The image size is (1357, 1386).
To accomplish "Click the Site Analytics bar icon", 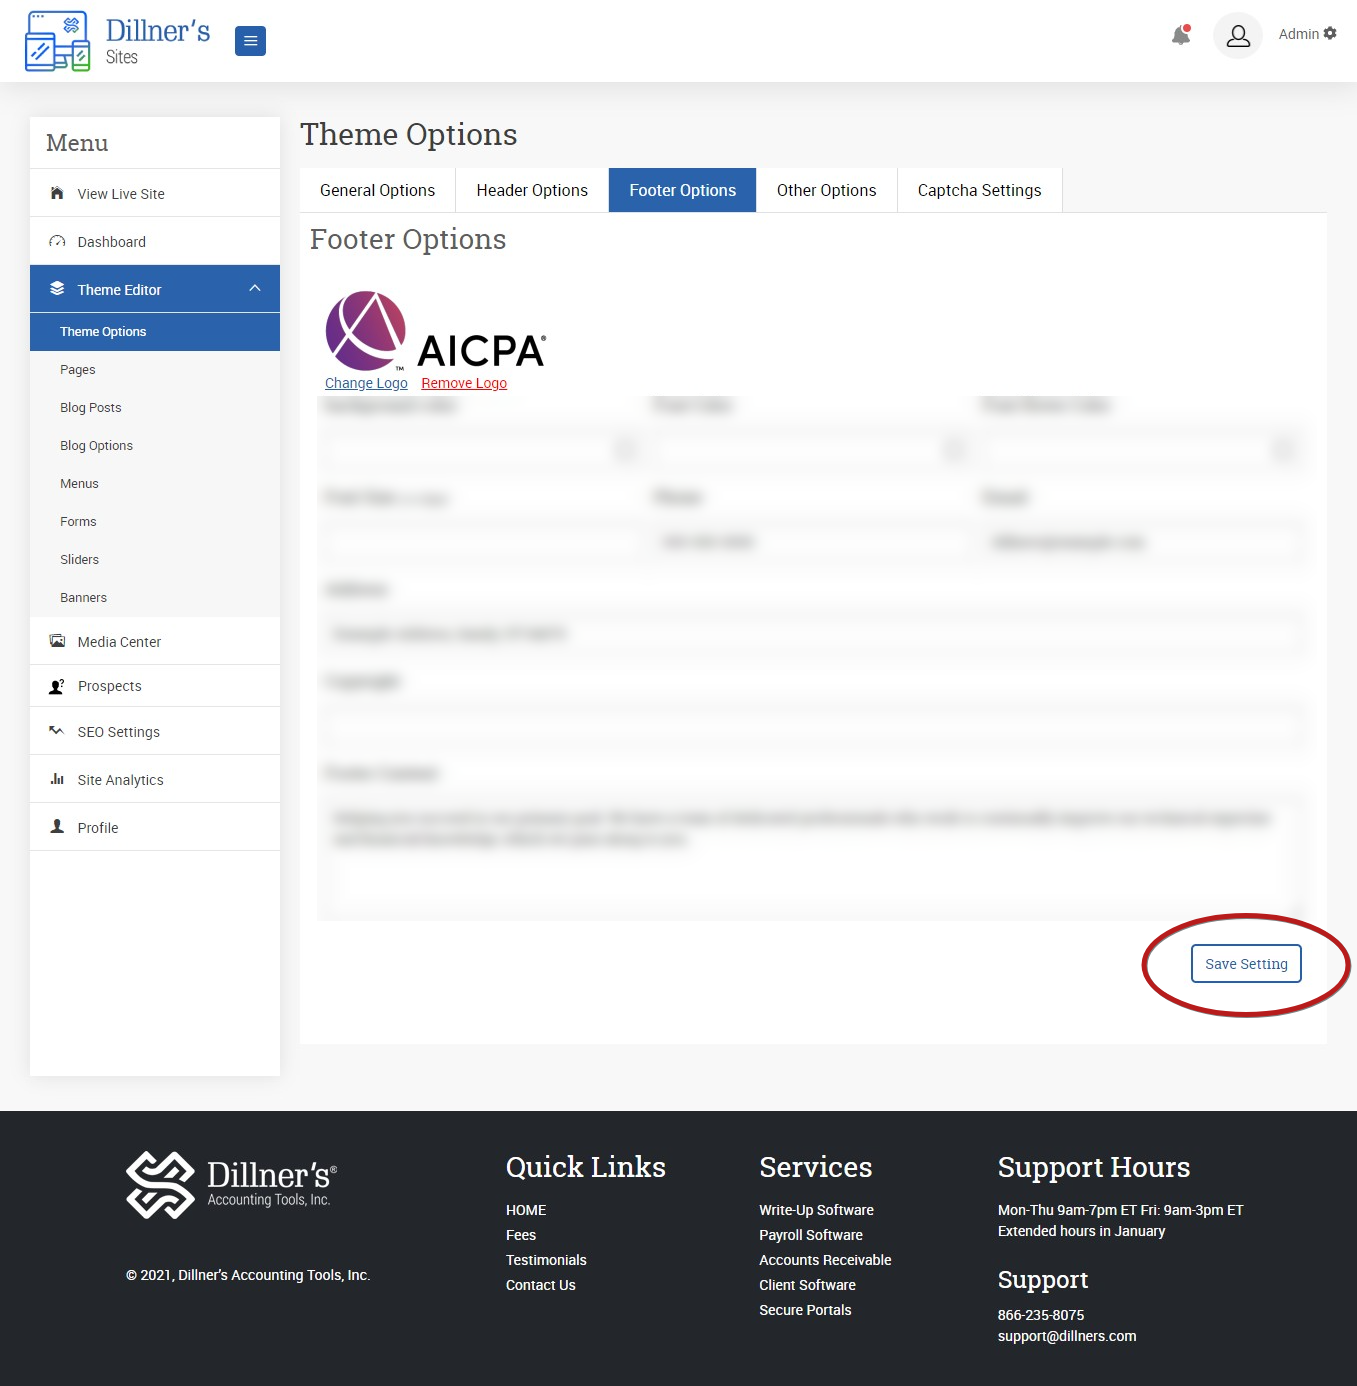I will pos(57,779).
